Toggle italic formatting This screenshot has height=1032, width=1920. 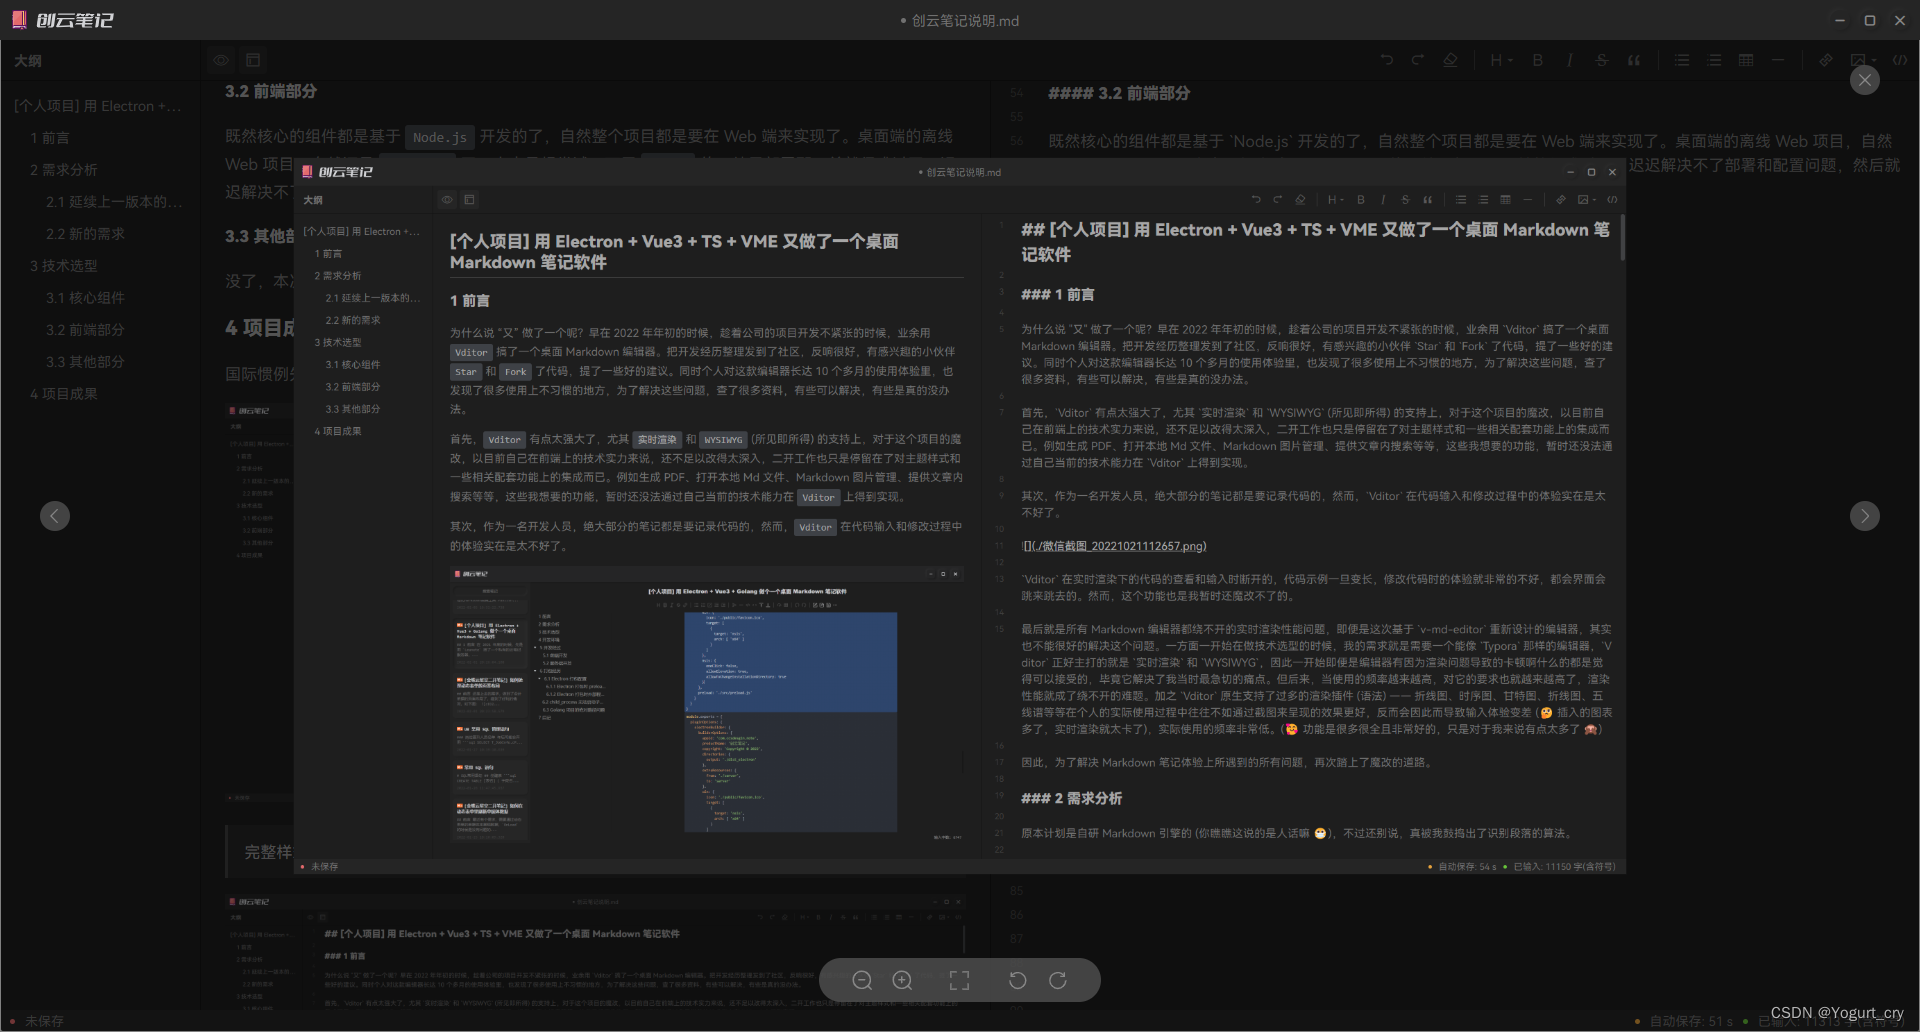1569,60
